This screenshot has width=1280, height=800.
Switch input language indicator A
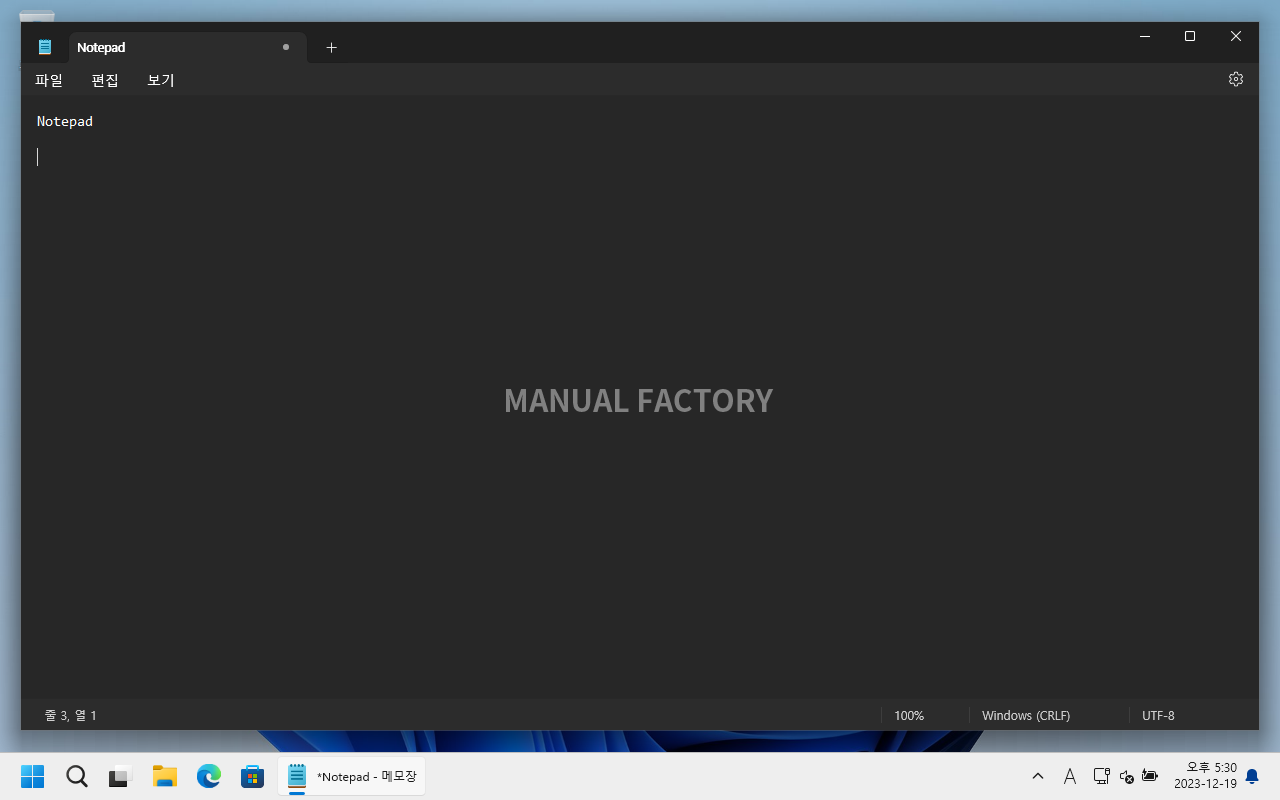[1069, 776]
